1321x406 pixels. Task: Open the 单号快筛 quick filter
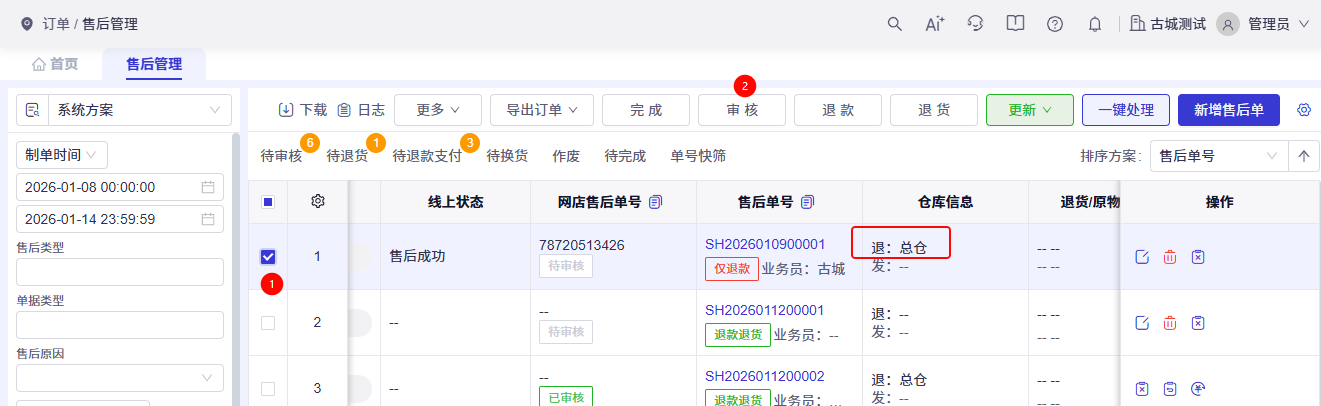(698, 156)
